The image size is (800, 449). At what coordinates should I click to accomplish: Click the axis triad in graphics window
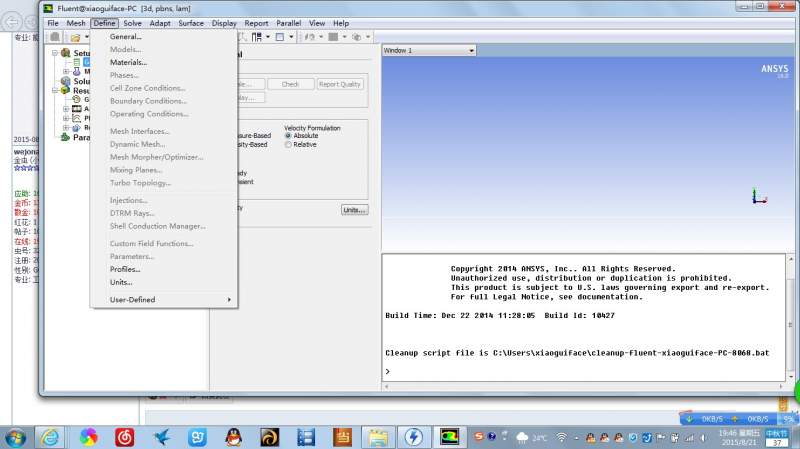(x=759, y=196)
